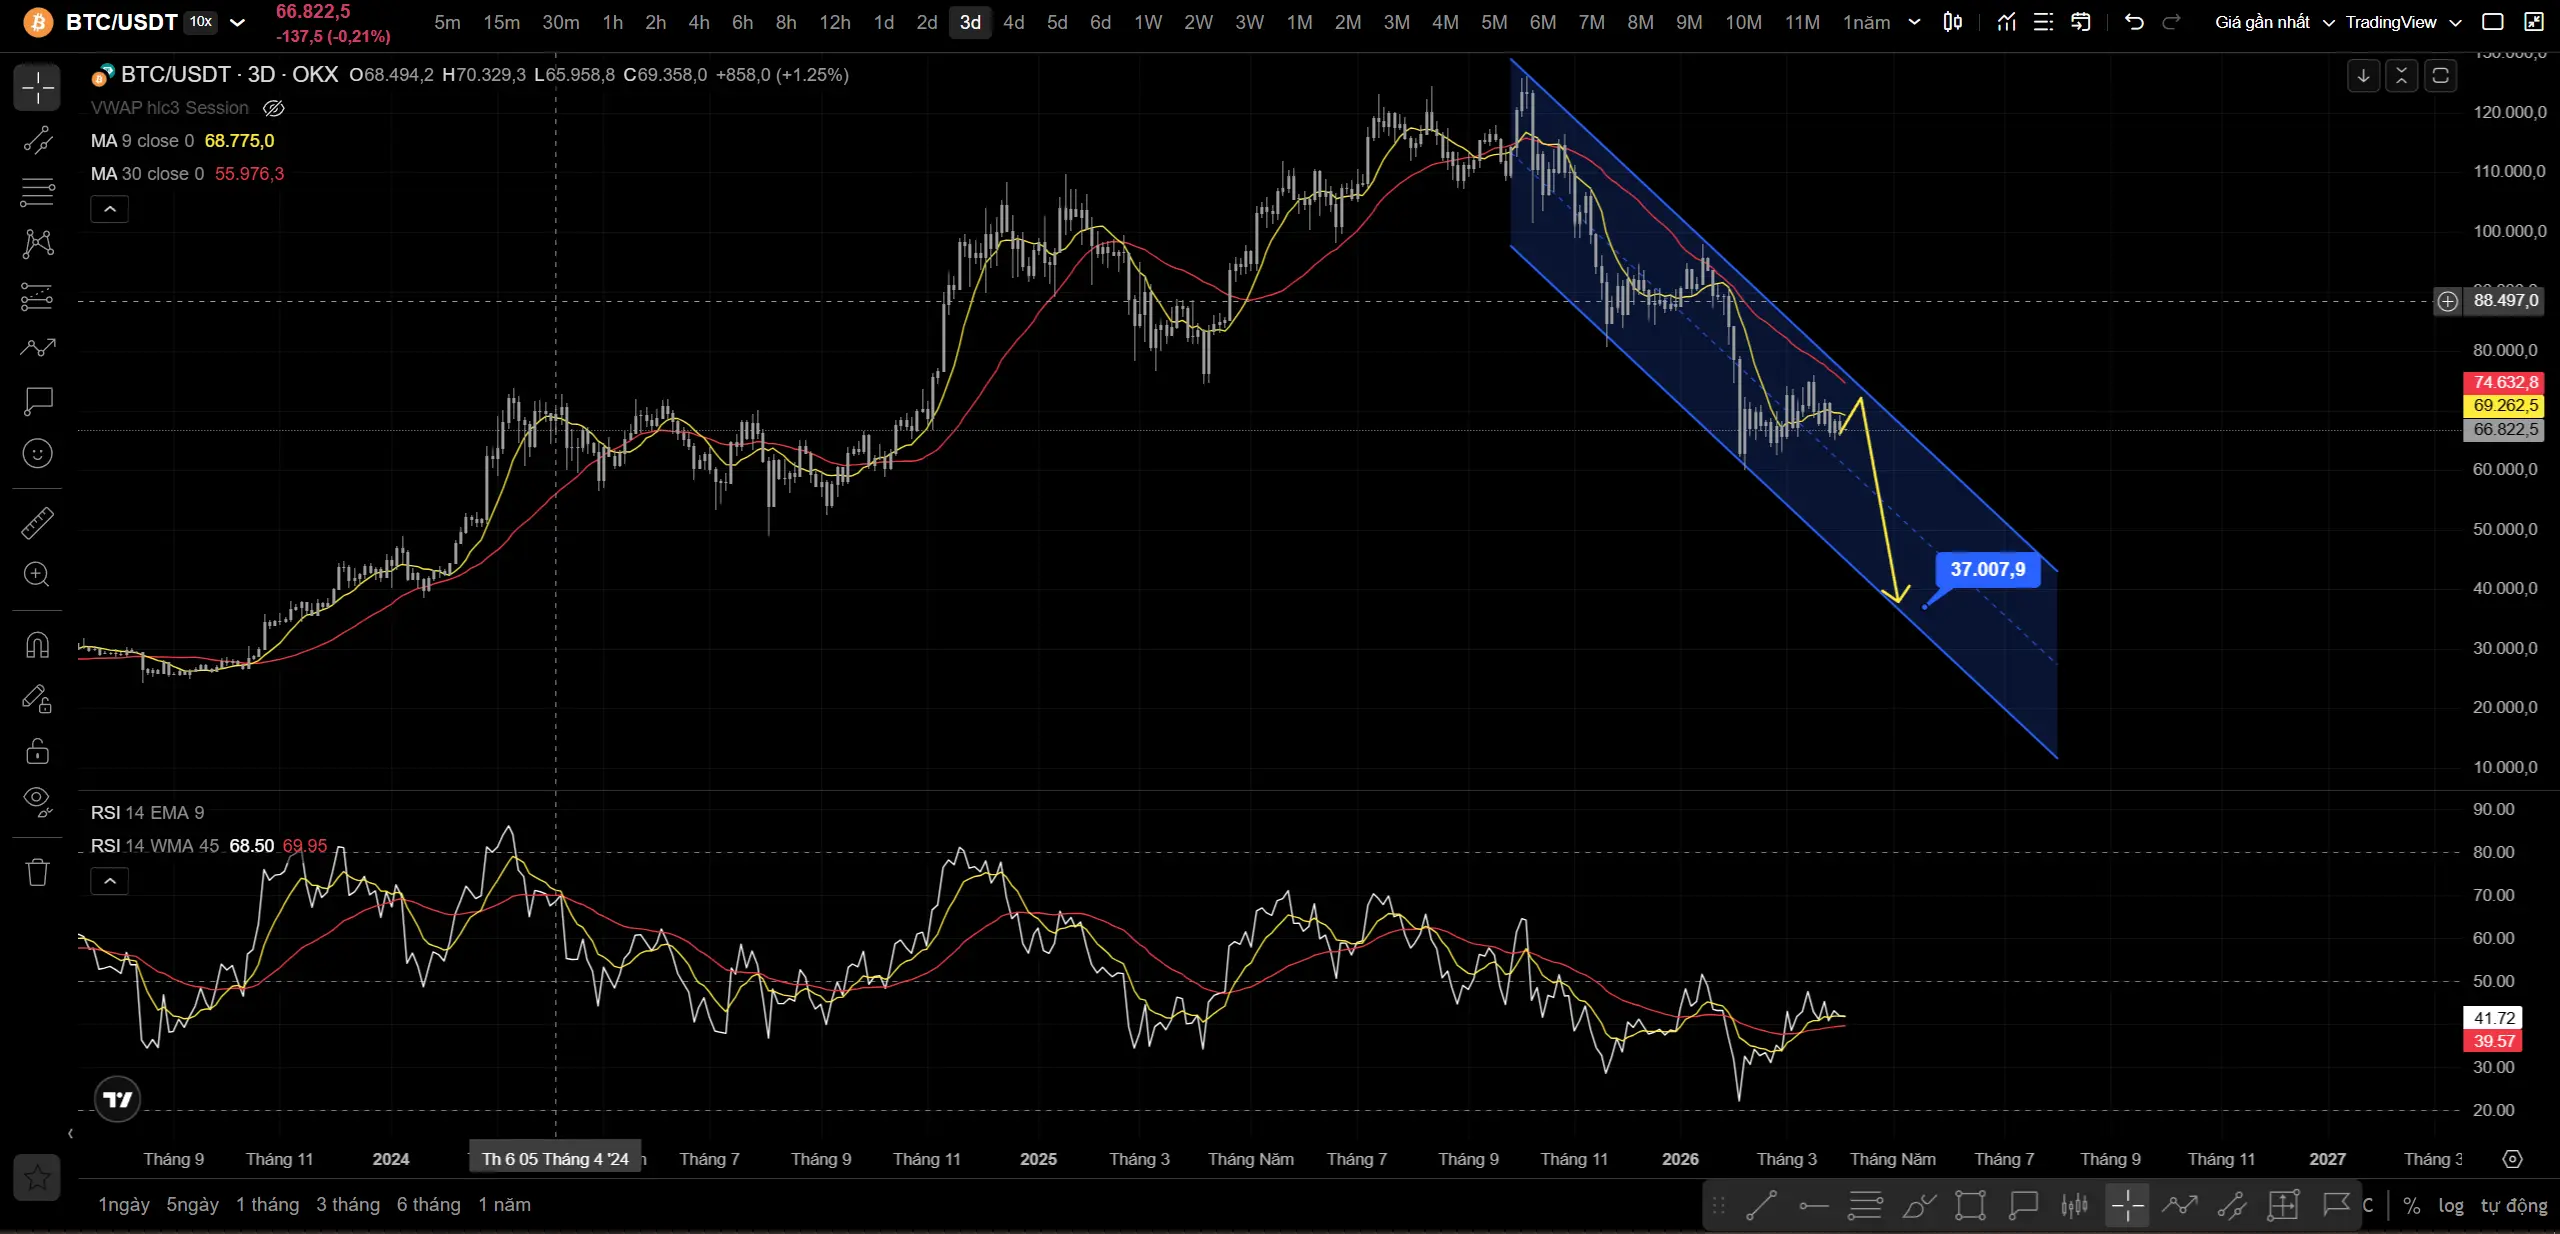The height and width of the screenshot is (1234, 2560).
Task: Switch to the 4h timeframe
Action: (x=698, y=22)
